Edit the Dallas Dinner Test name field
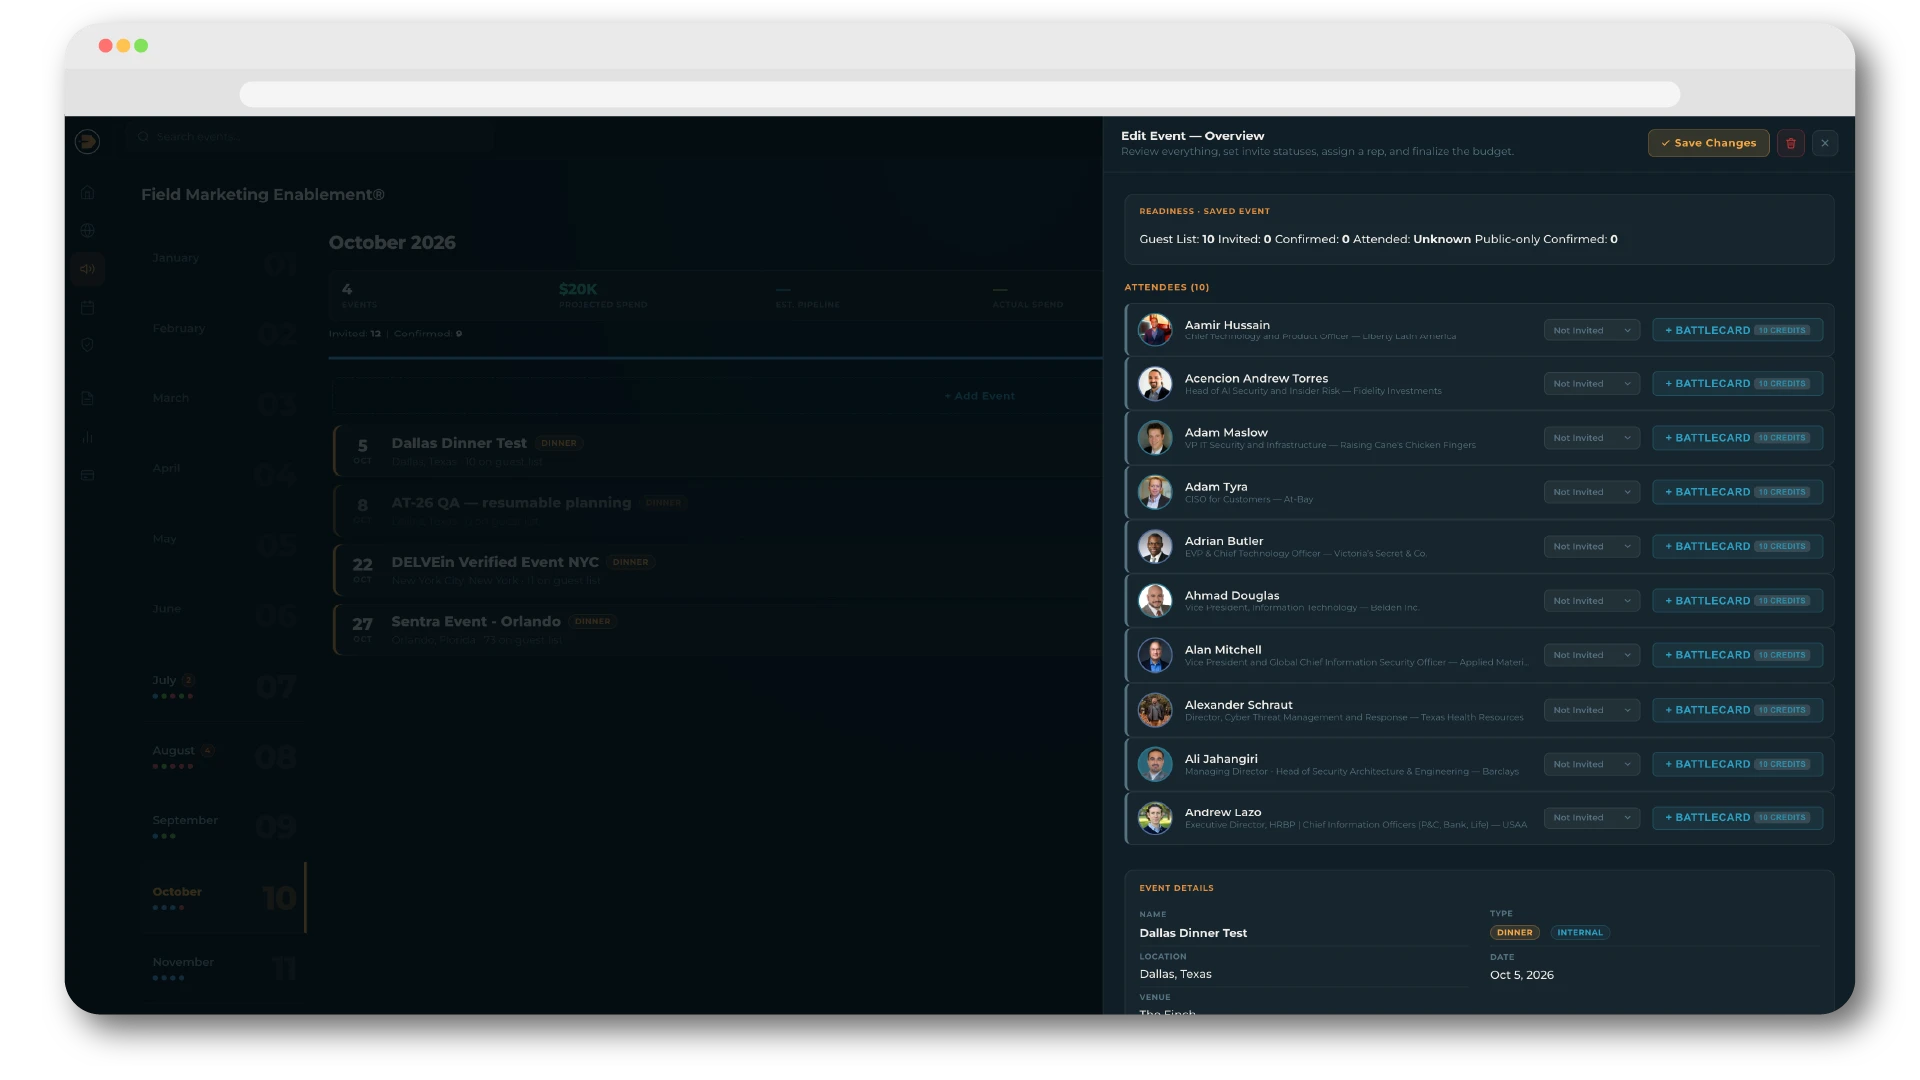The height and width of the screenshot is (1080, 1920). pos(1303,933)
